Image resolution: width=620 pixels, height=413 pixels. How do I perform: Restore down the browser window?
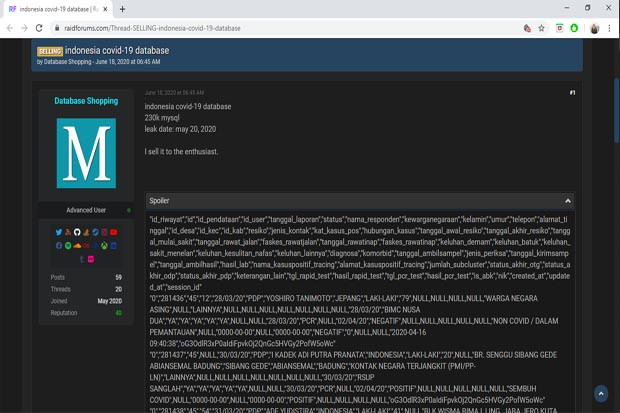[588, 8]
